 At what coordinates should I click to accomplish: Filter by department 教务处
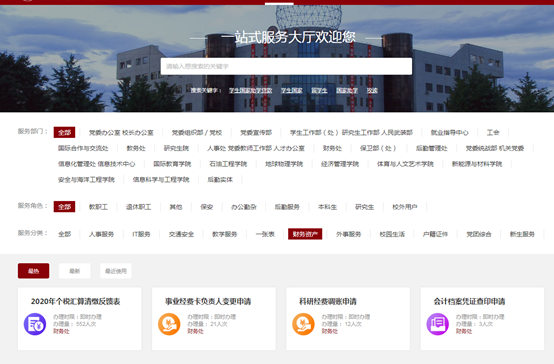(136, 148)
